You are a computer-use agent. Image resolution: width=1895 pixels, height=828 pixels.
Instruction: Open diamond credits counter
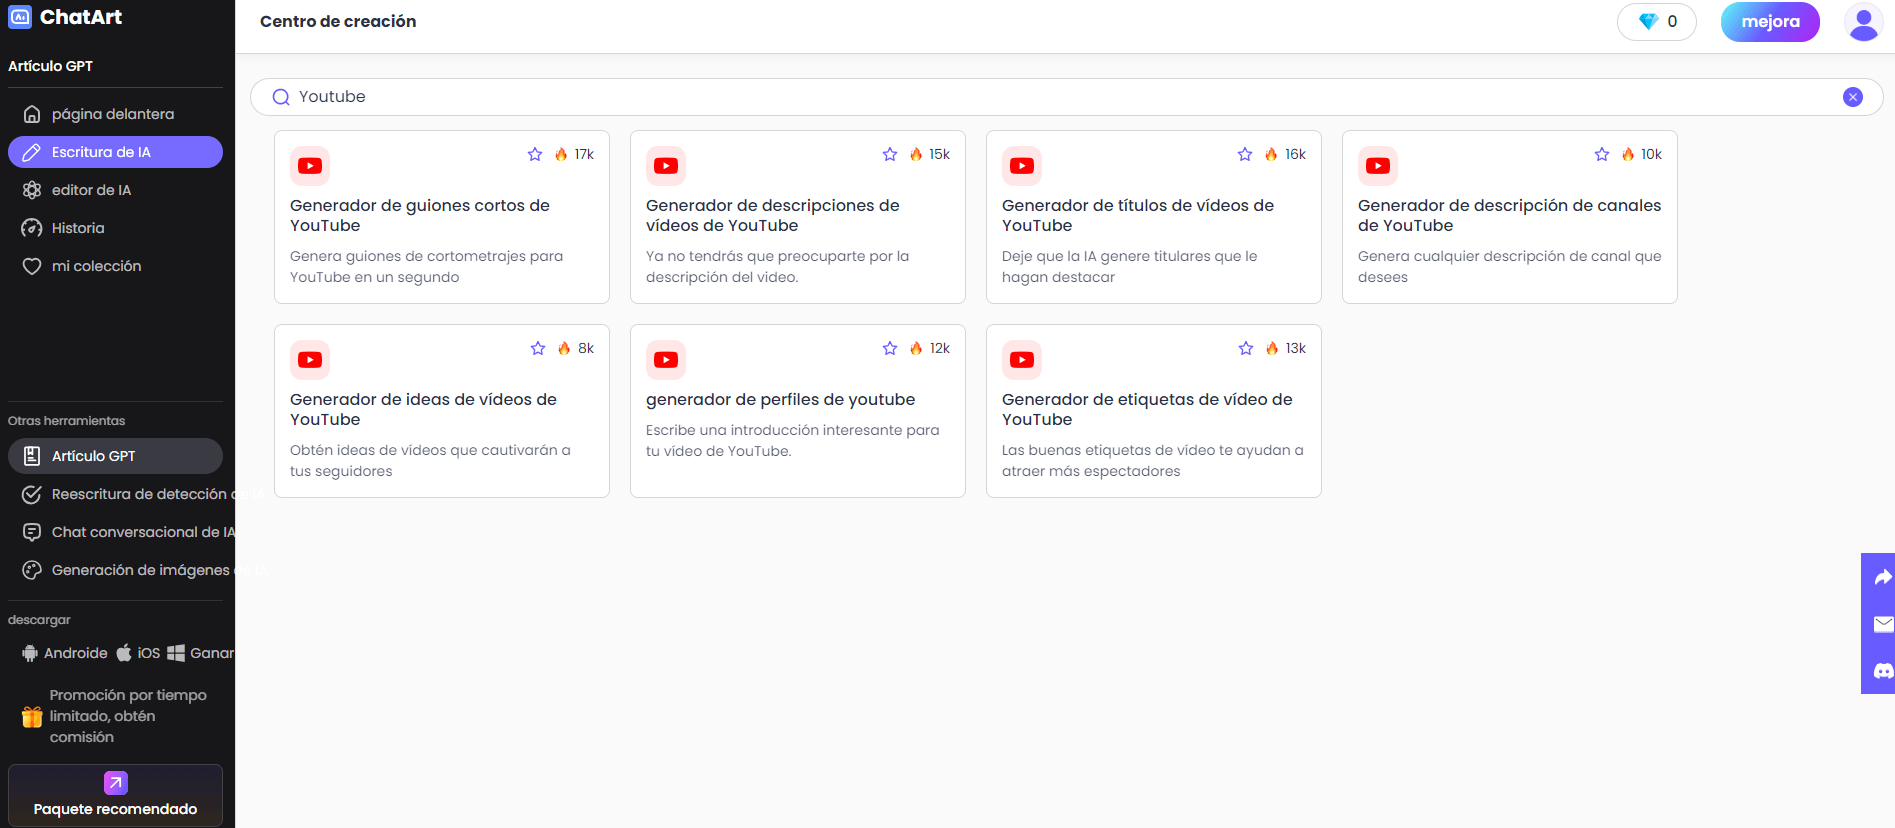coord(1657,21)
